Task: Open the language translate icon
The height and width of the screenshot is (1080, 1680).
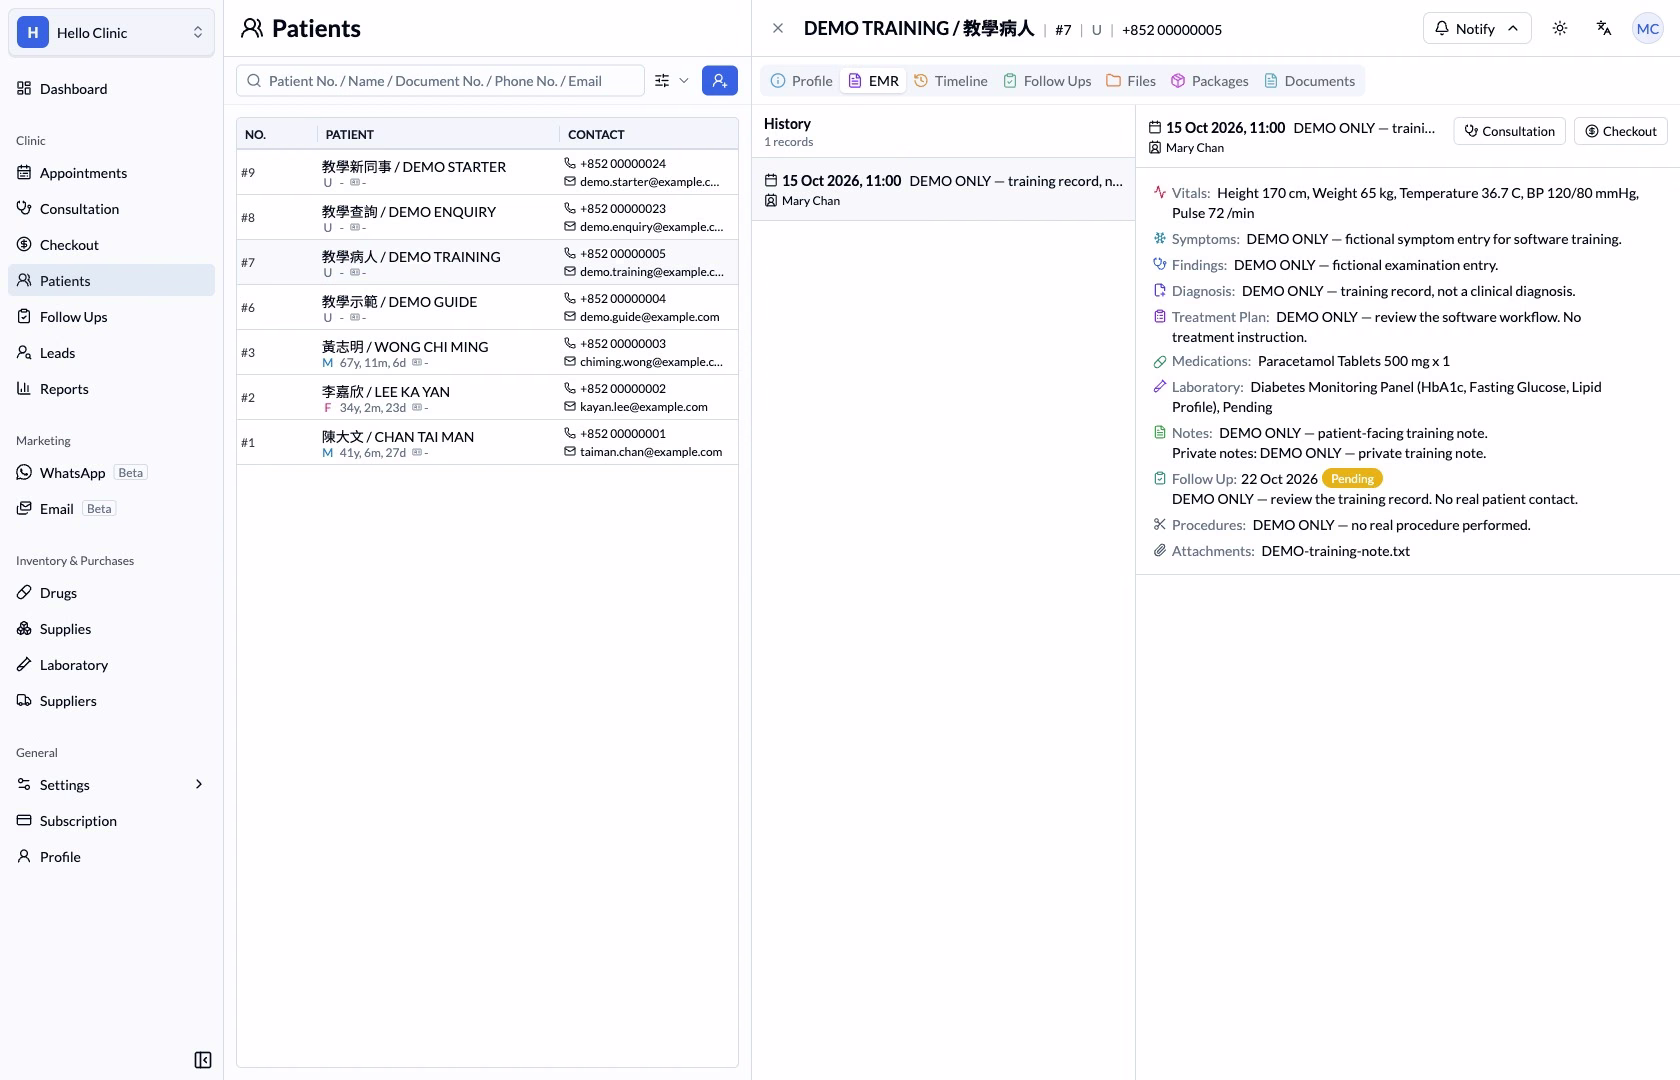Action: point(1604,29)
